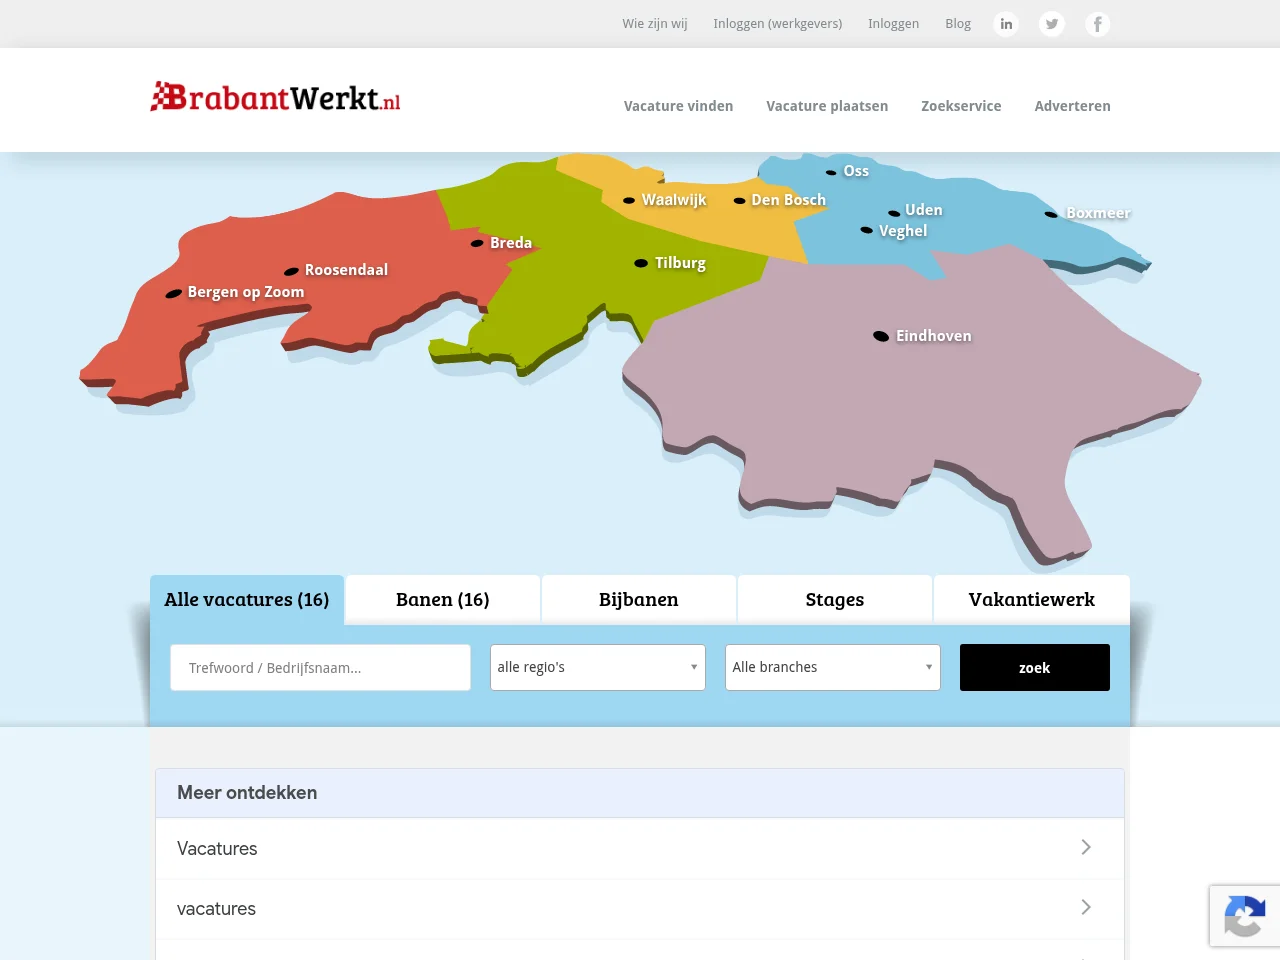
Task: Open the Facebook social icon
Action: coord(1097,24)
